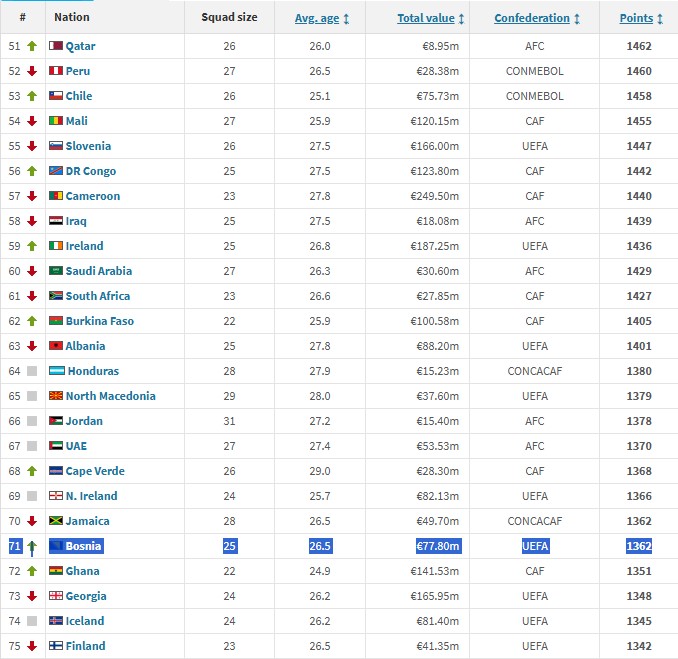Click sort arrow icon next to Avg. age

coord(346,19)
